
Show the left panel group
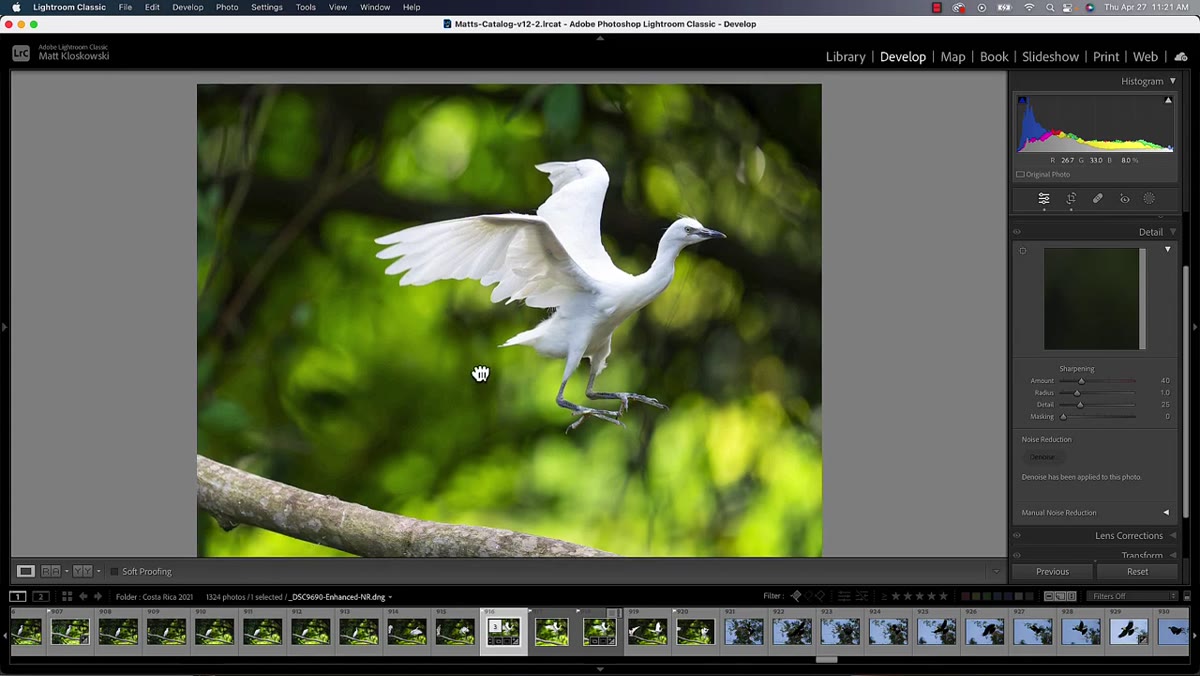4,326
